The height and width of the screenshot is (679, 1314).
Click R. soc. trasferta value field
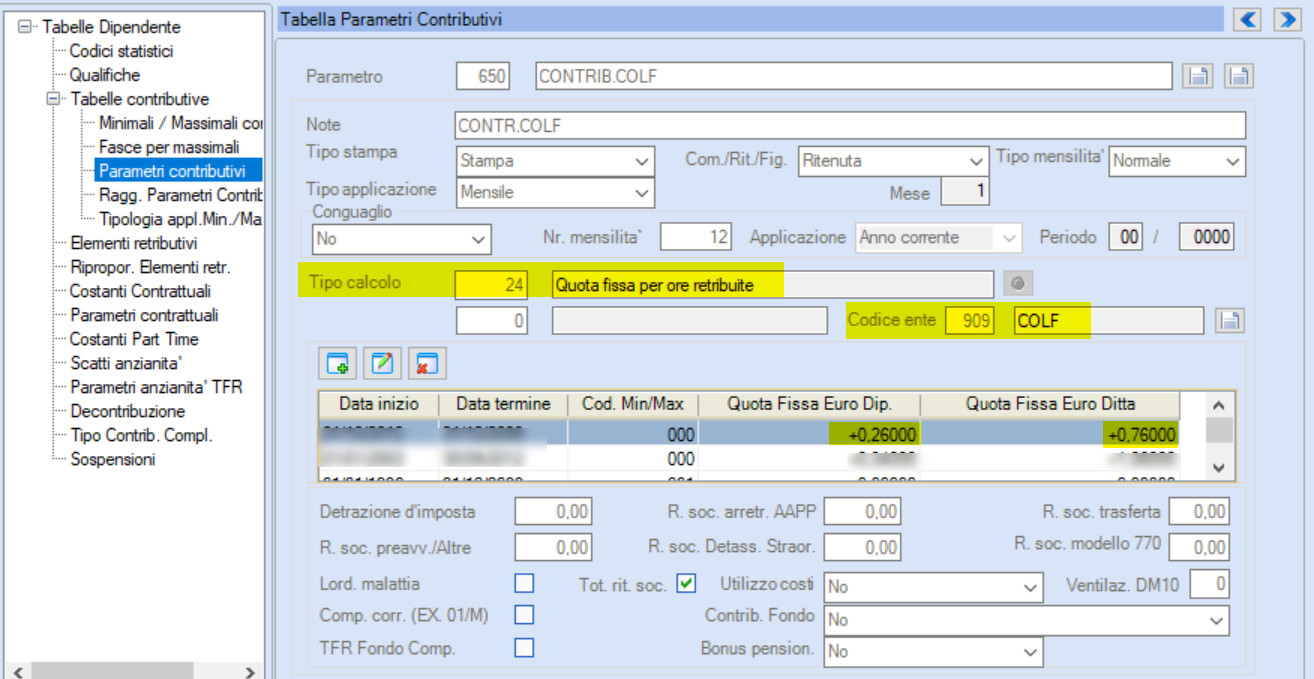point(1199,512)
